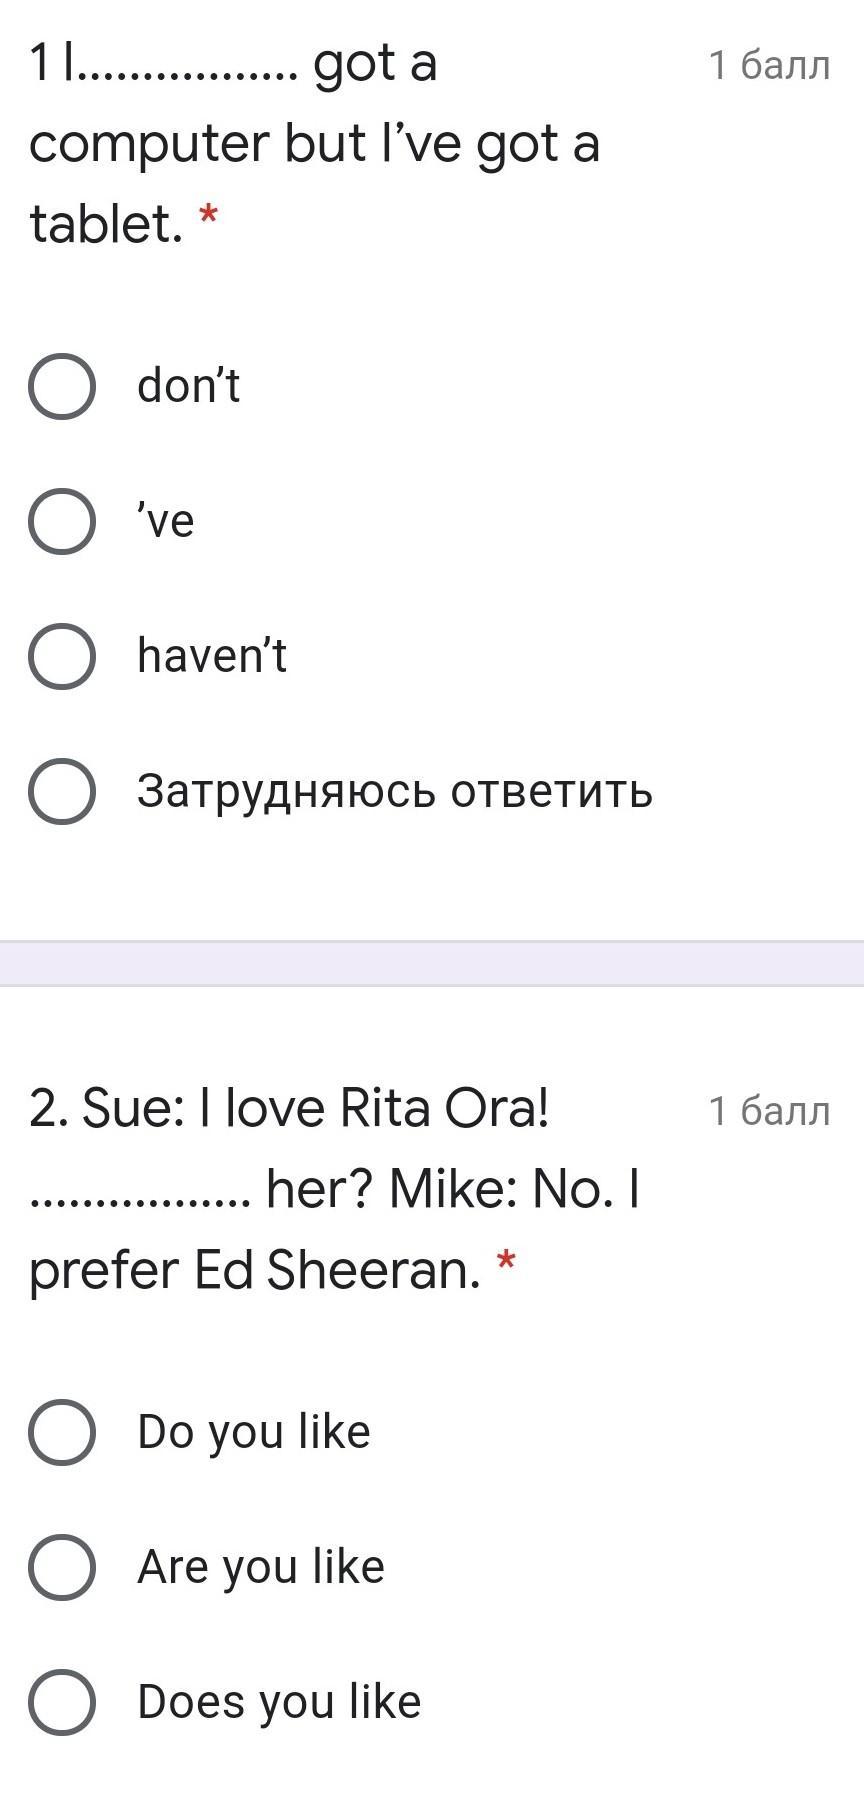This screenshot has height=1798, width=864.
Task: Tap the "Does you like" option text
Action: [x=279, y=1702]
